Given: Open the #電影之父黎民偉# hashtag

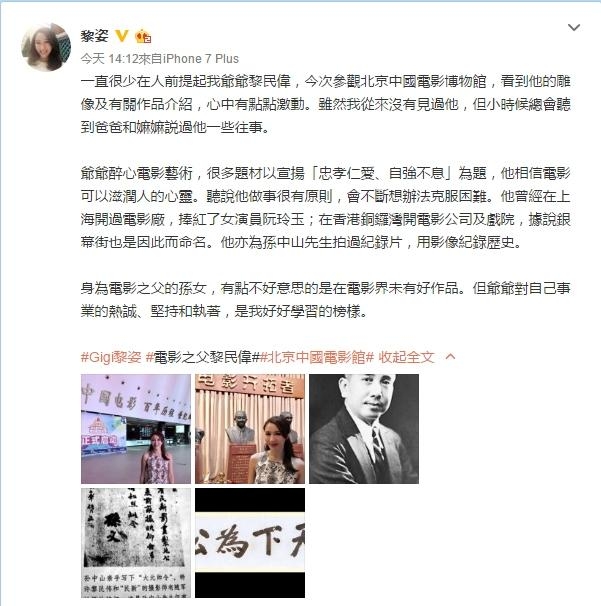Looking at the screenshot, I should (x=202, y=357).
